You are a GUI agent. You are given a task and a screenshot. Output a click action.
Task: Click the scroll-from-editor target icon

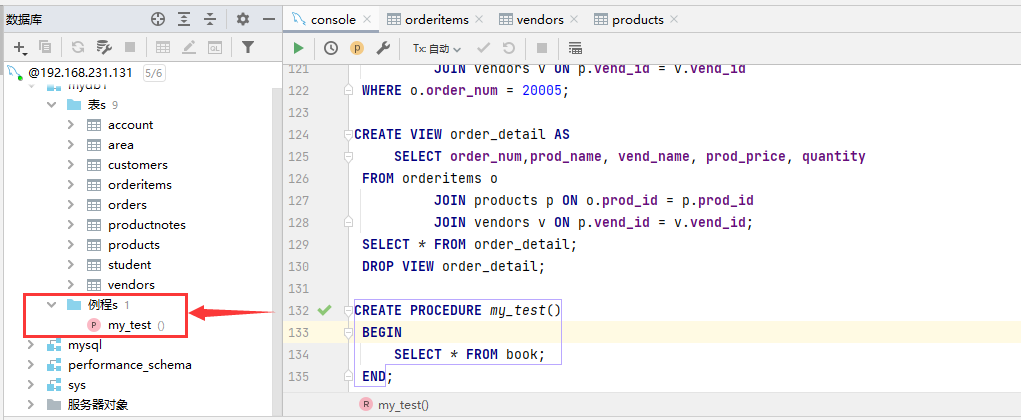[158, 20]
